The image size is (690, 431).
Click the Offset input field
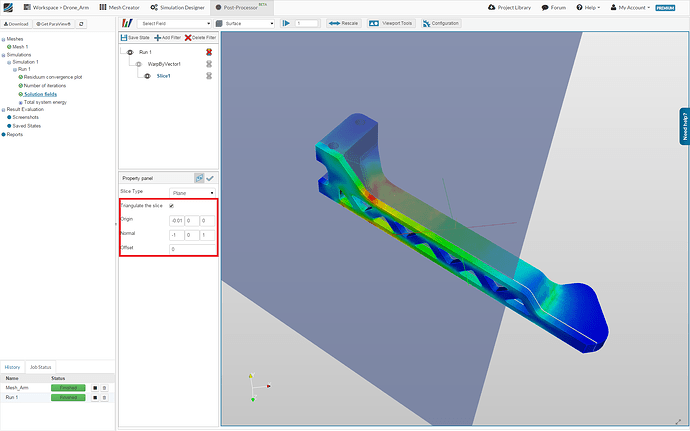click(x=192, y=249)
